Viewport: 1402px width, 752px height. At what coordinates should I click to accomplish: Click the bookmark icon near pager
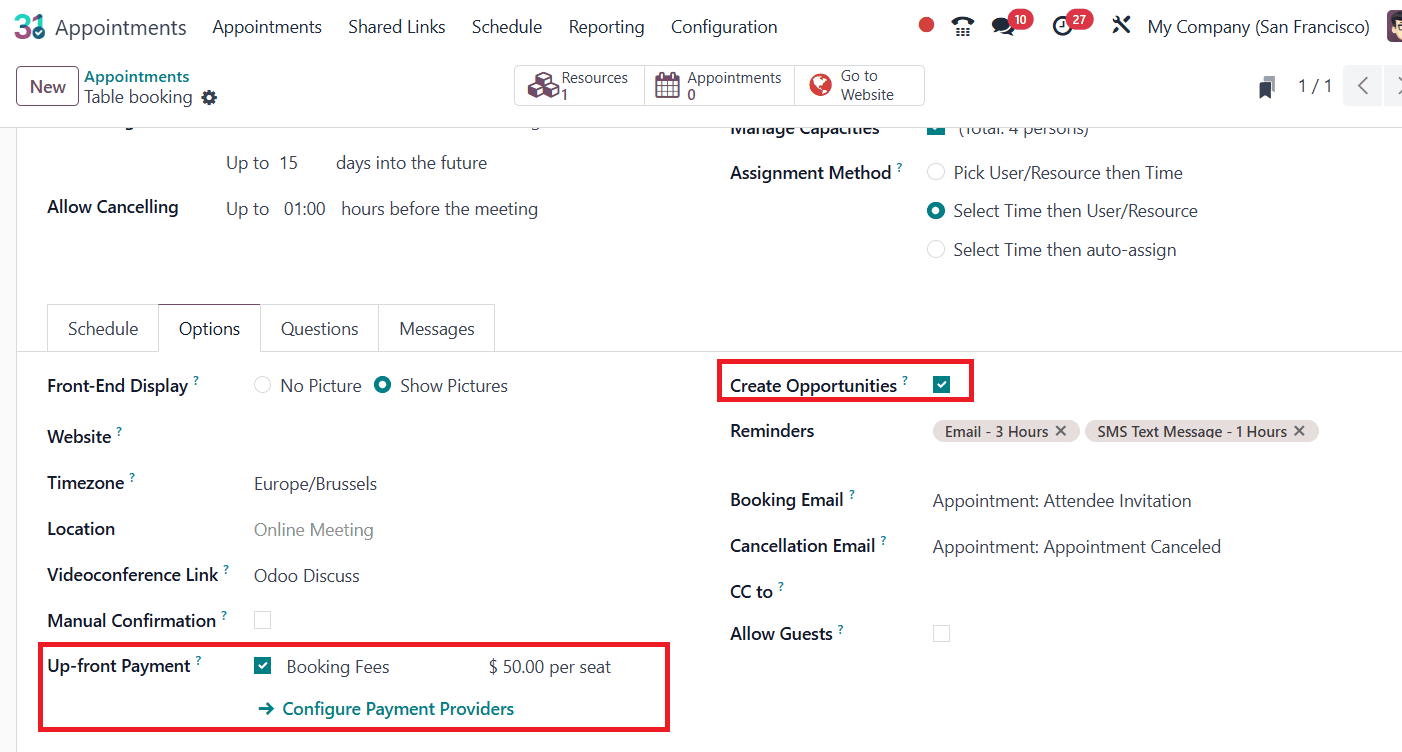(1267, 87)
